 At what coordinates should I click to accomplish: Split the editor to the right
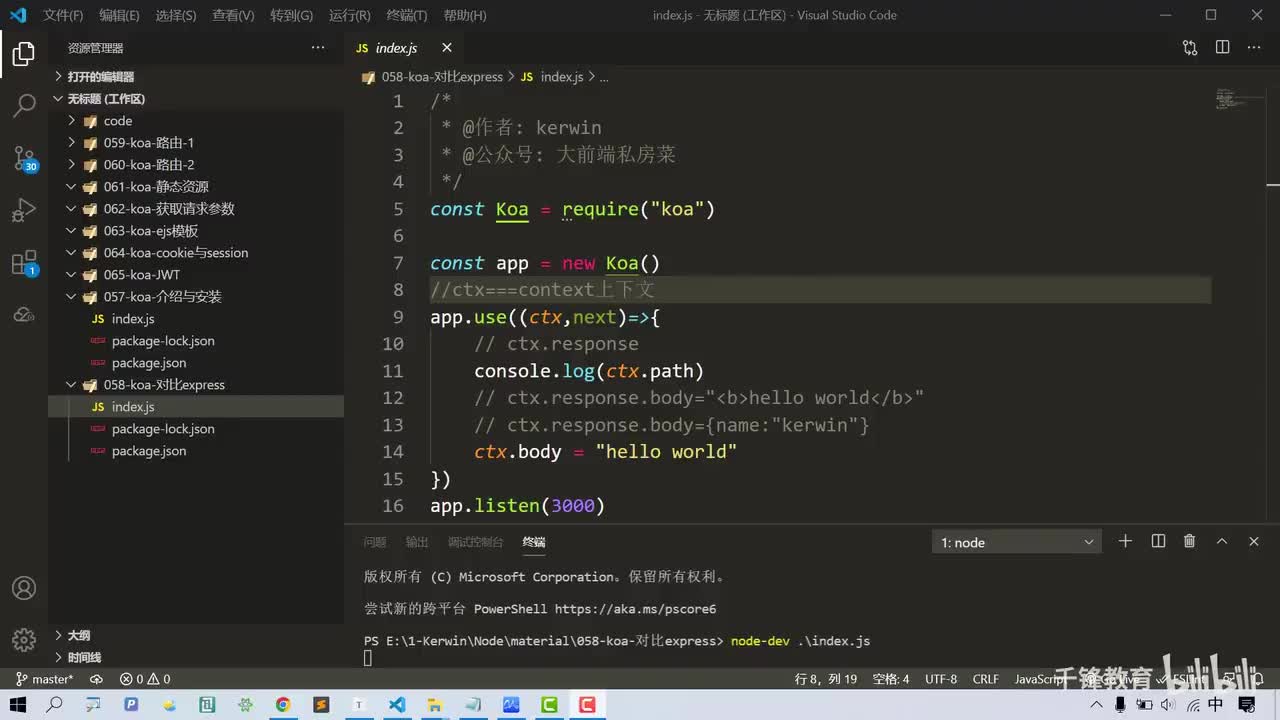[x=1222, y=48]
